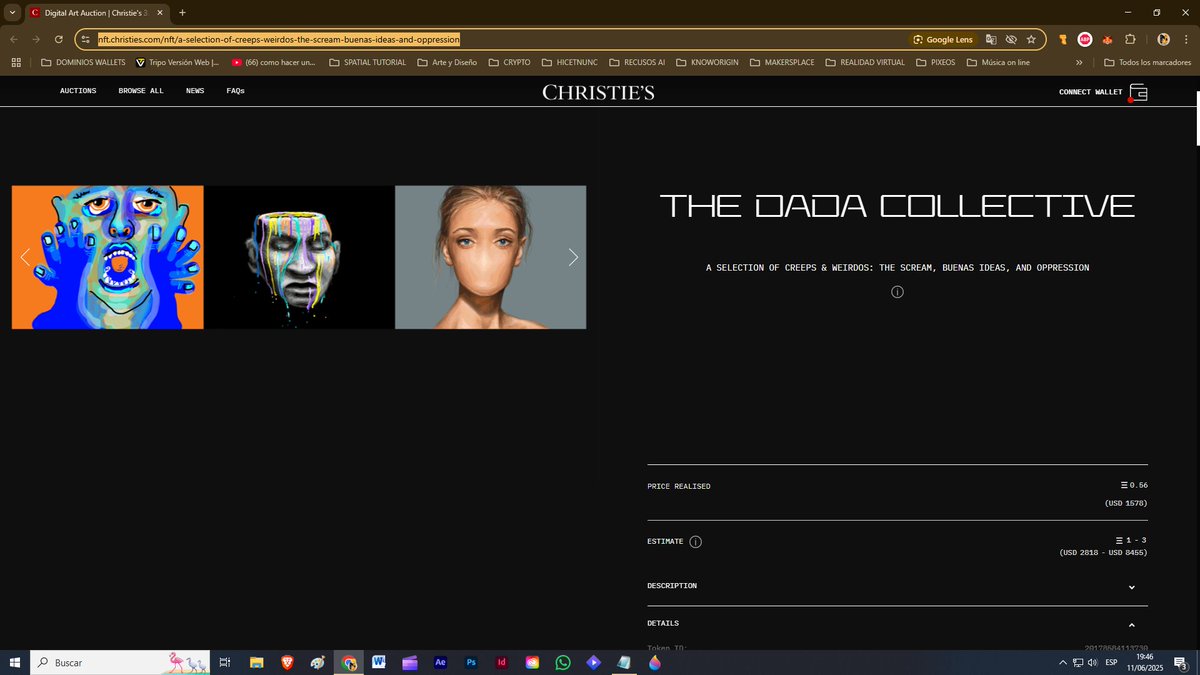Select The Scream blue face artwork
Screen dimensions: 1200x675
point(108,257)
